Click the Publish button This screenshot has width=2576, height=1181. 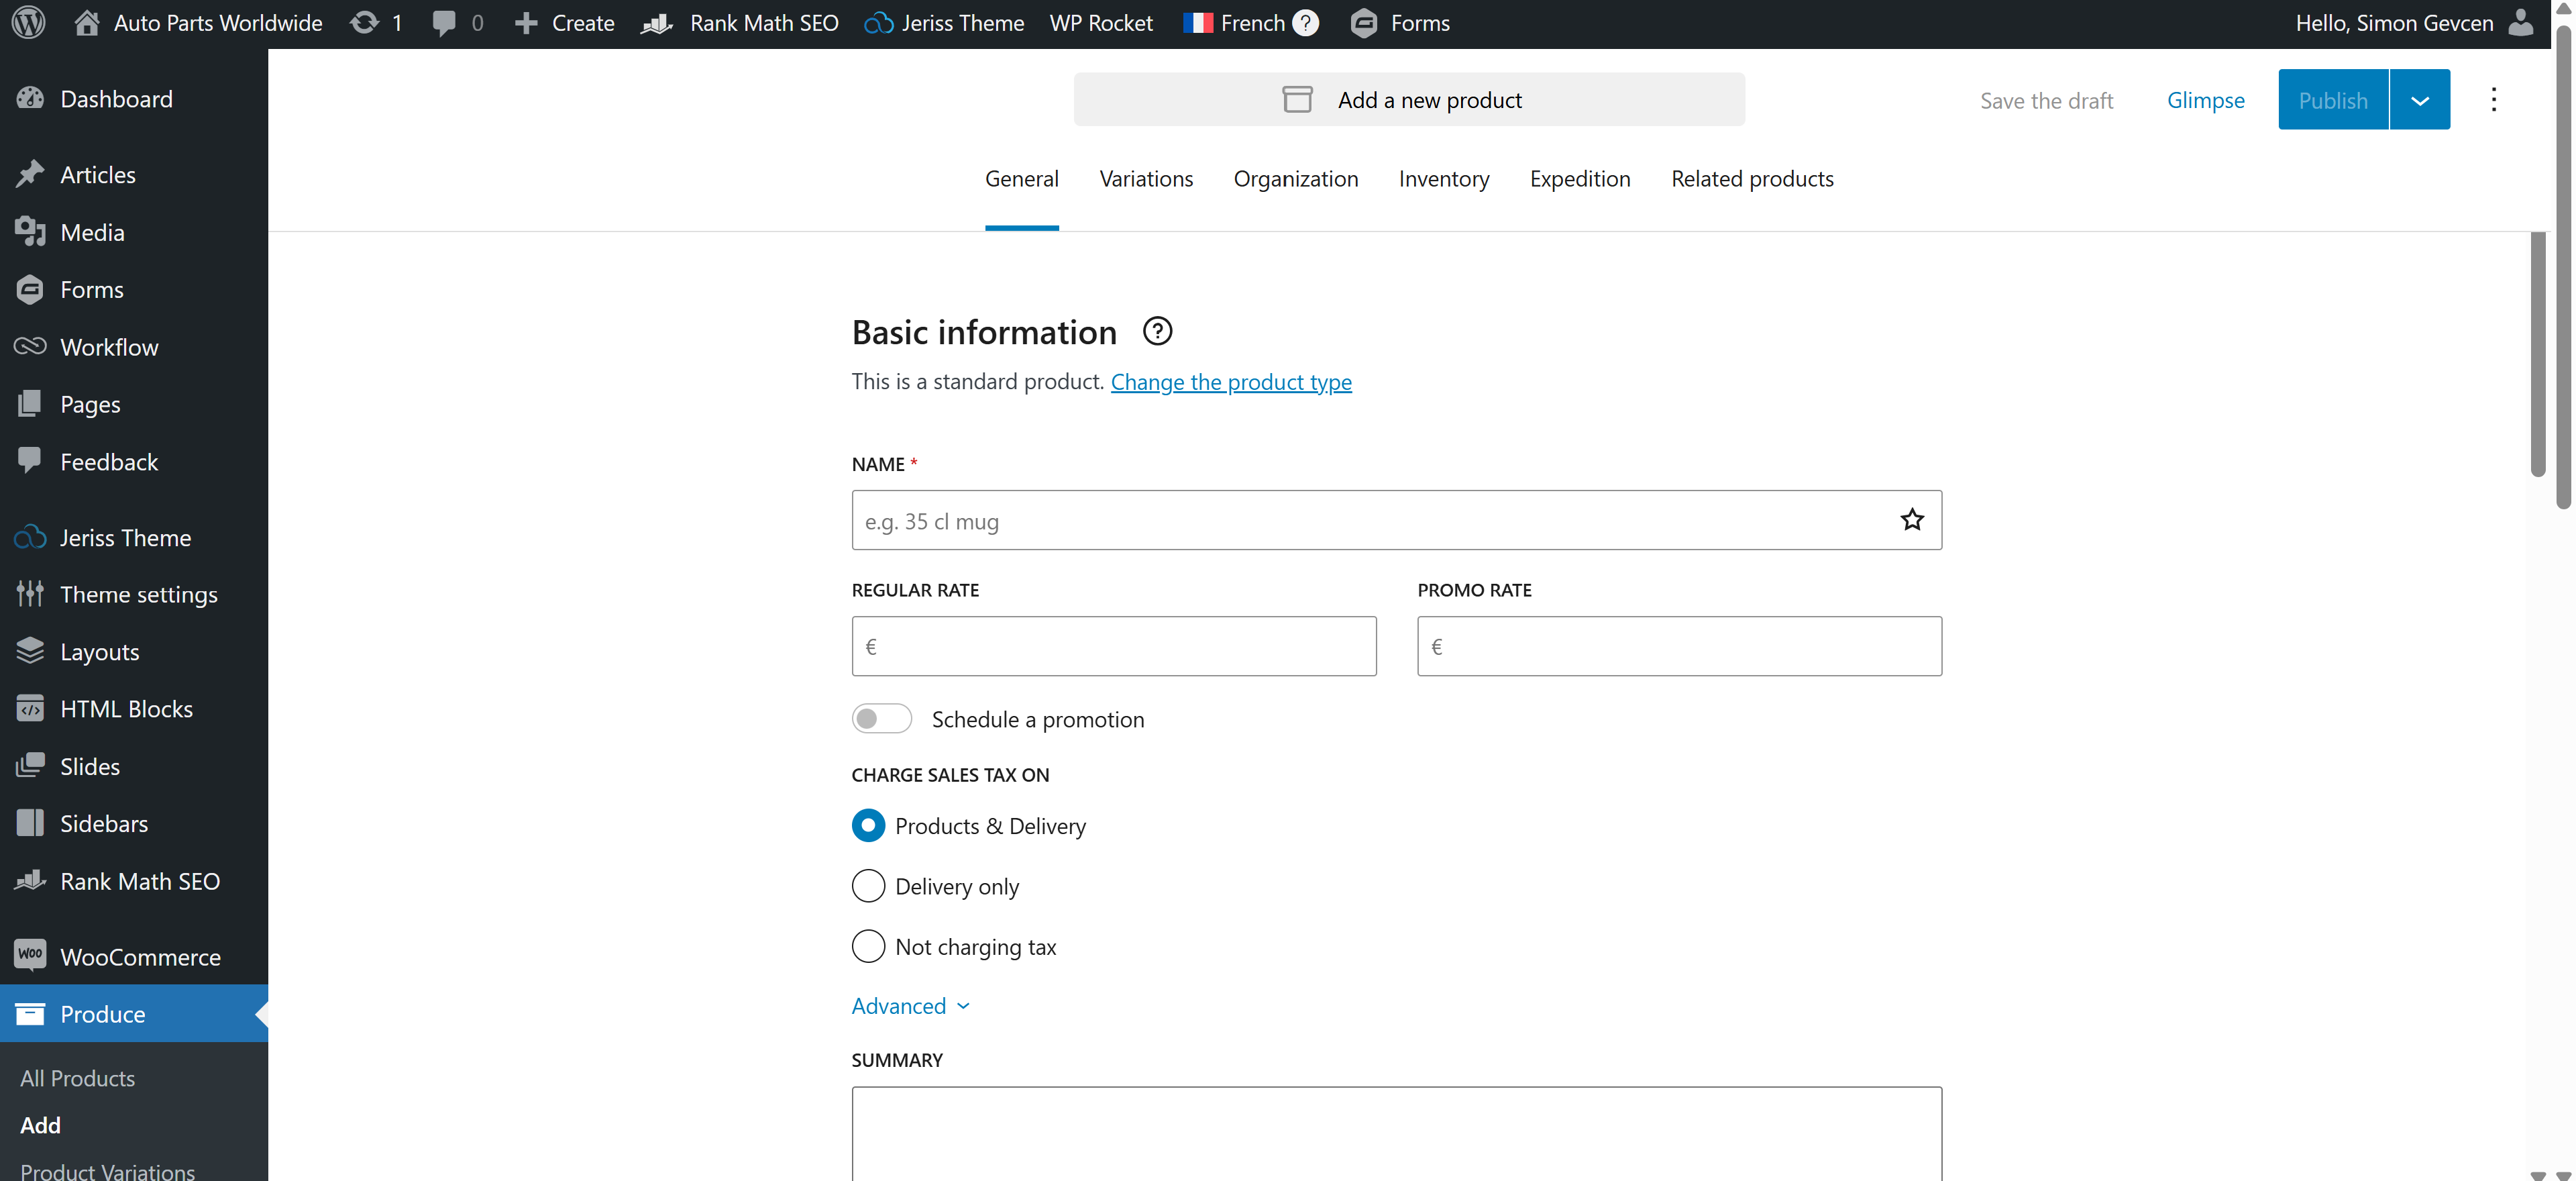pyautogui.click(x=2332, y=100)
